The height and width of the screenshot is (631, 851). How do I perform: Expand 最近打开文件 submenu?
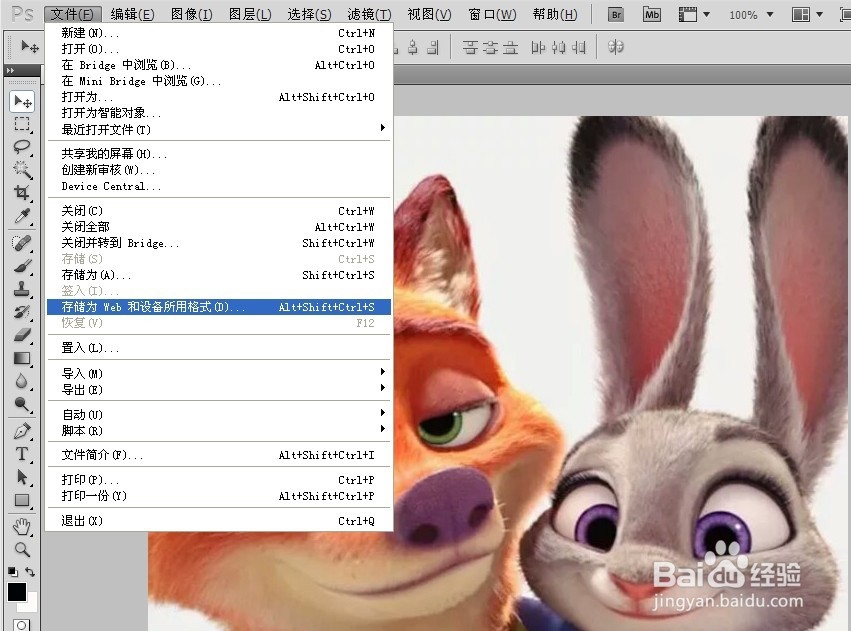[218, 129]
